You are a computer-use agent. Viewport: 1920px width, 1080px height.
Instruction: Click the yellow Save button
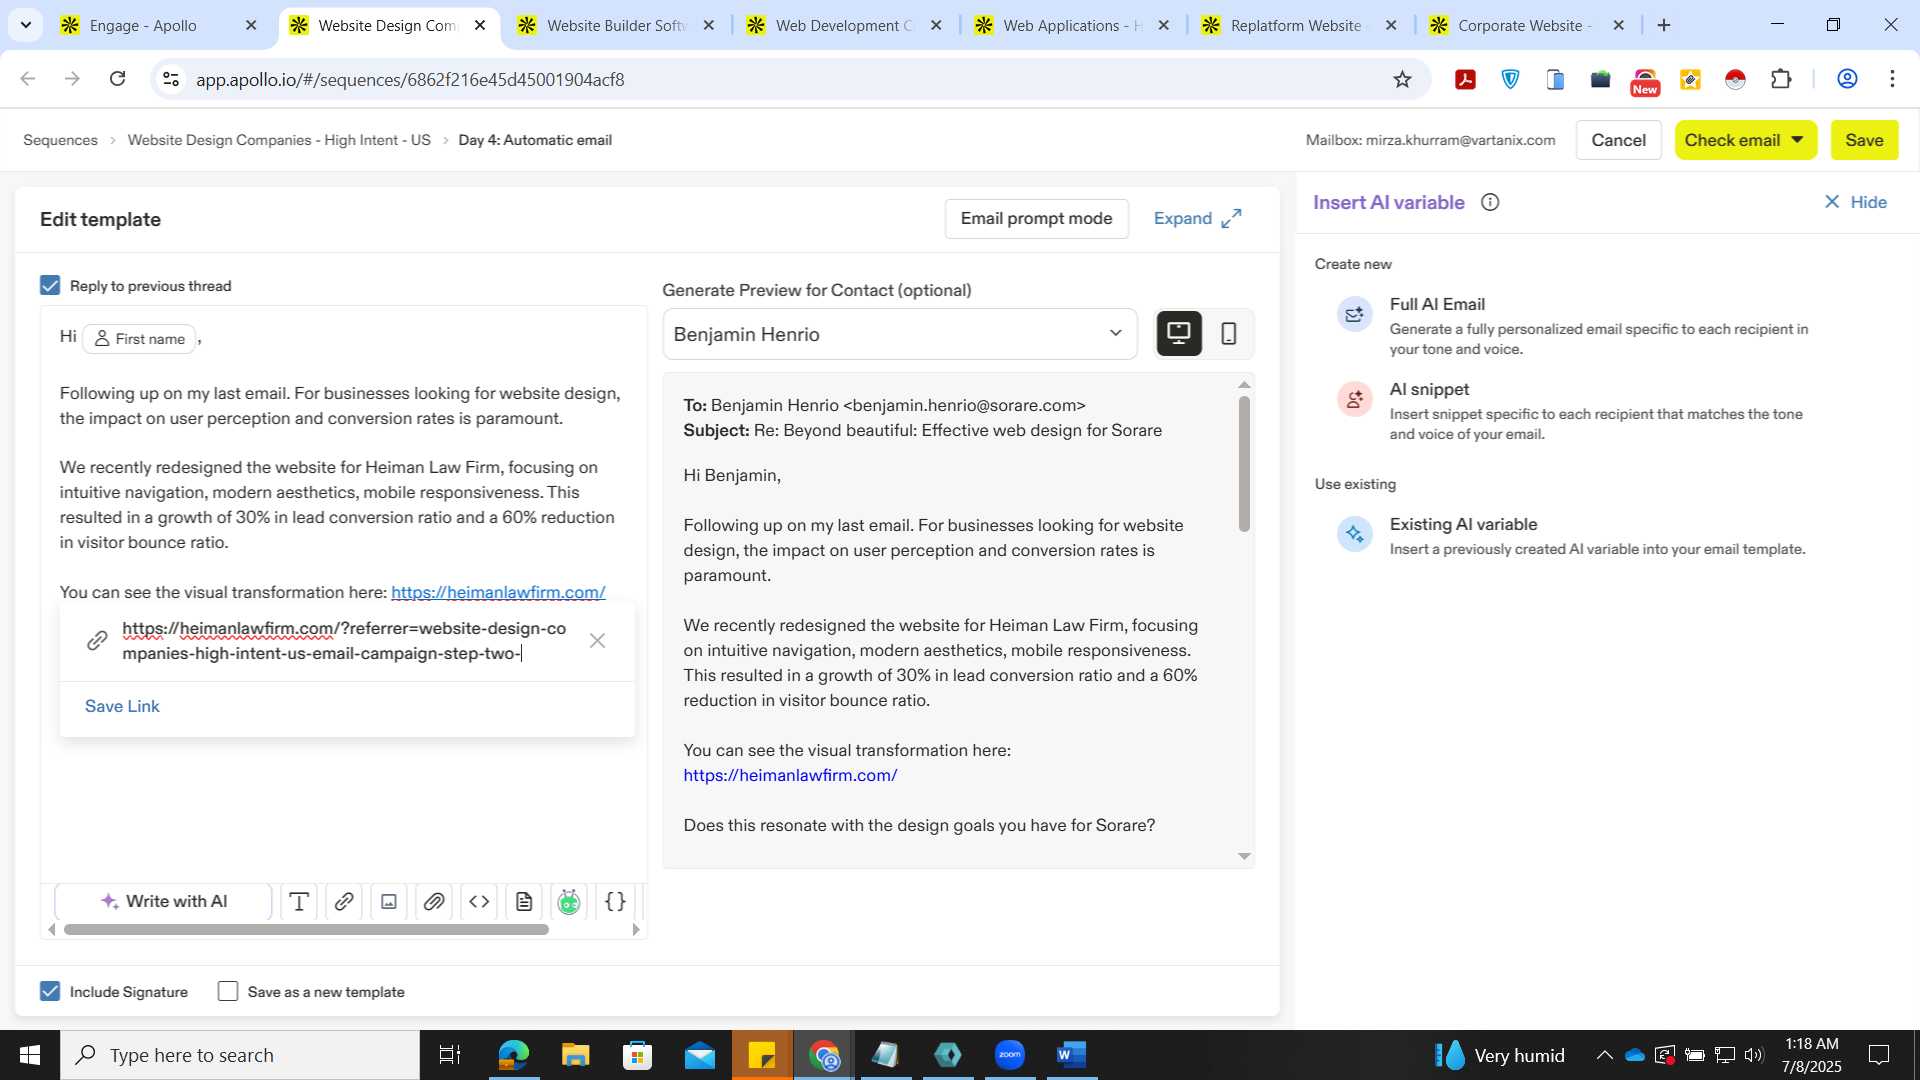click(1864, 140)
